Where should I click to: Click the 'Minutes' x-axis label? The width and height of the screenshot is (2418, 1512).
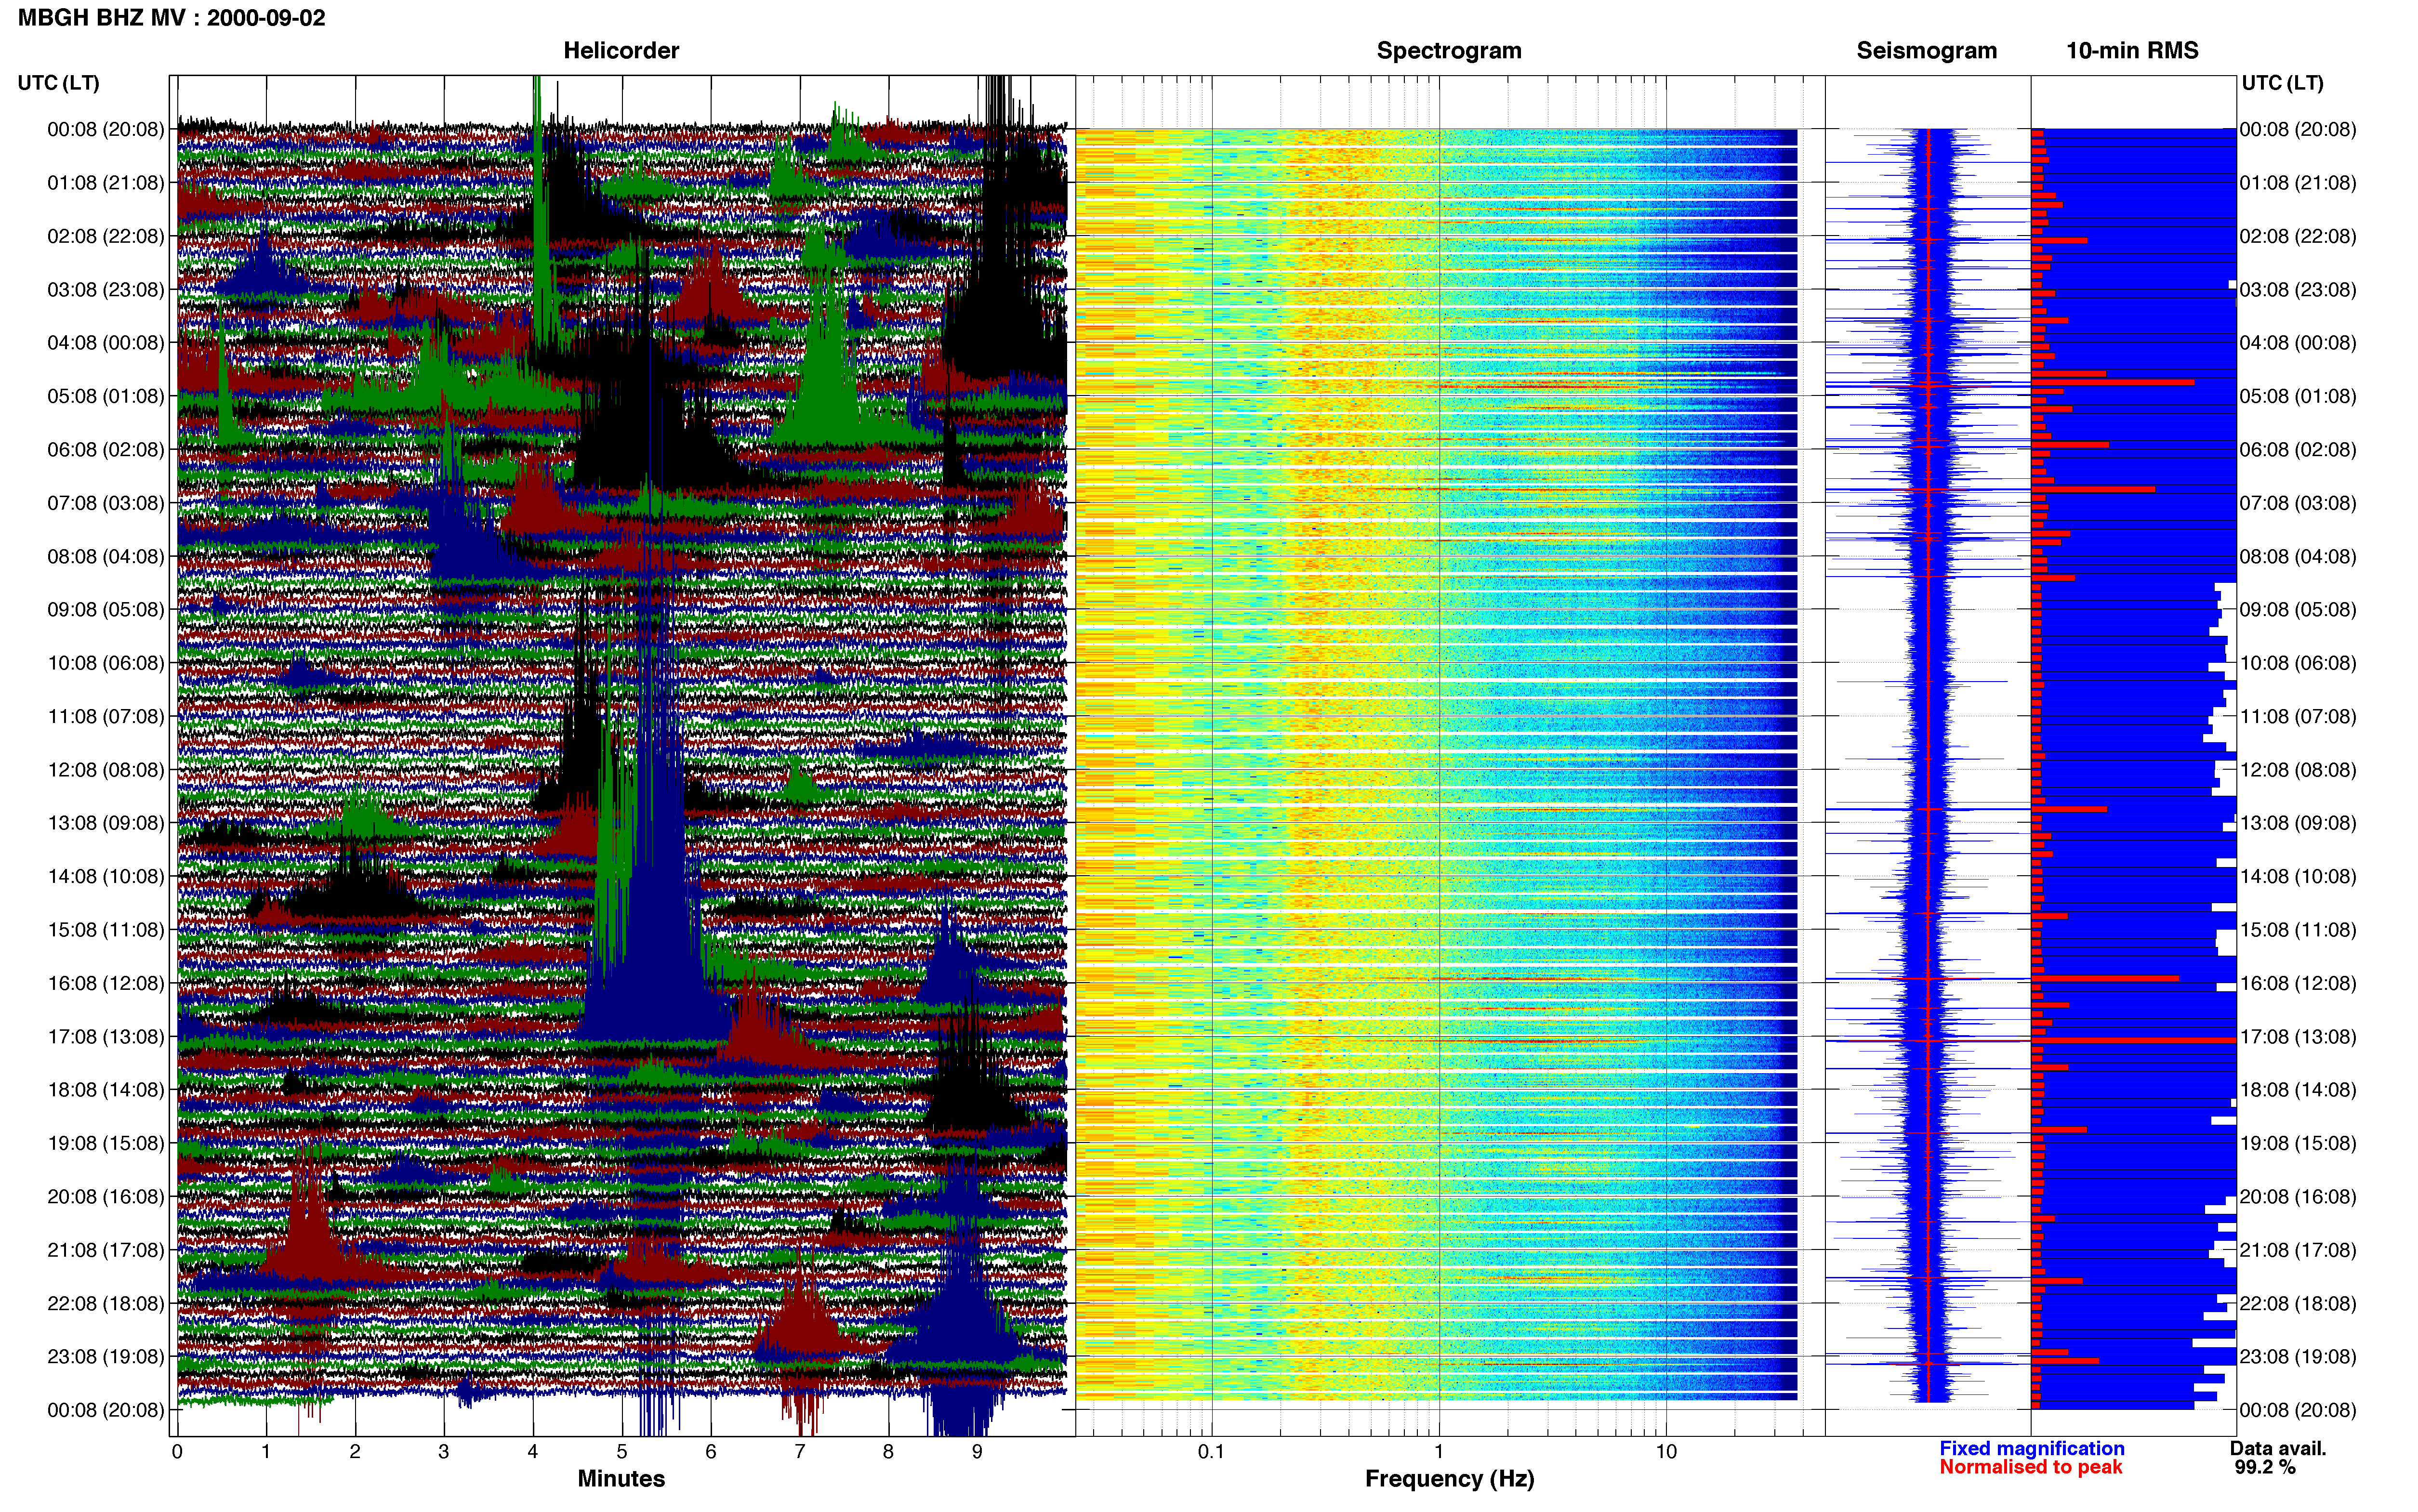point(621,1479)
